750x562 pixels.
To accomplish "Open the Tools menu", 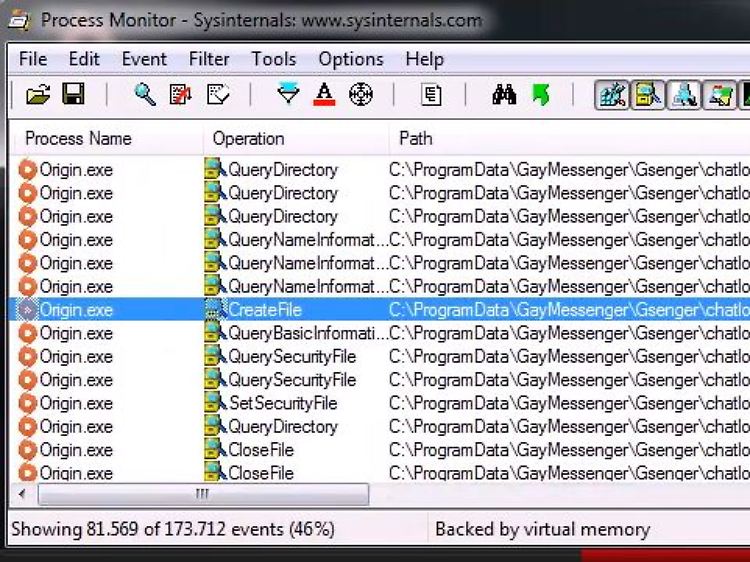I will (x=274, y=59).
